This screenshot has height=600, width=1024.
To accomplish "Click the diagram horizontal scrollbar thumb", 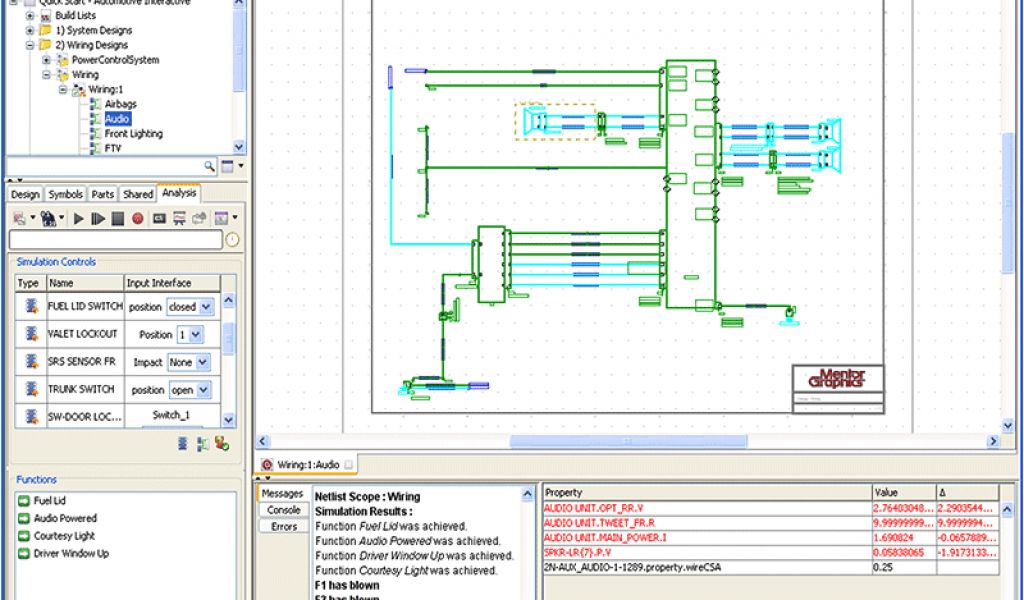I will (628, 441).
